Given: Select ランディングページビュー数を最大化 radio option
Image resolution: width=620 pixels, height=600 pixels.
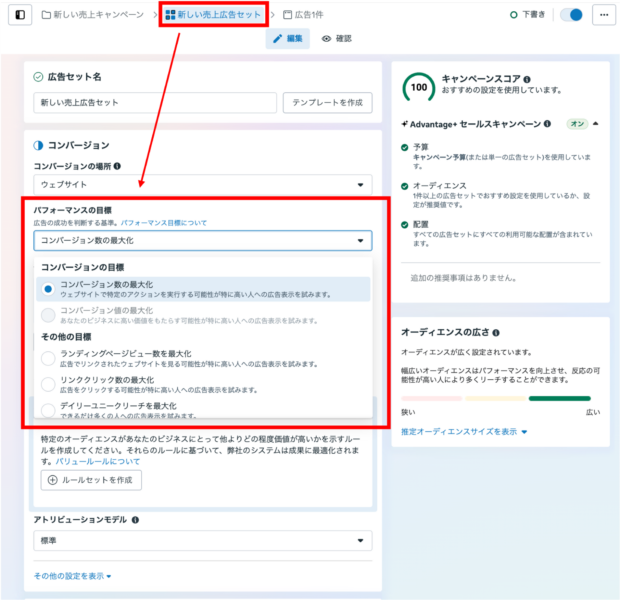Looking at the screenshot, I should [x=48, y=356].
